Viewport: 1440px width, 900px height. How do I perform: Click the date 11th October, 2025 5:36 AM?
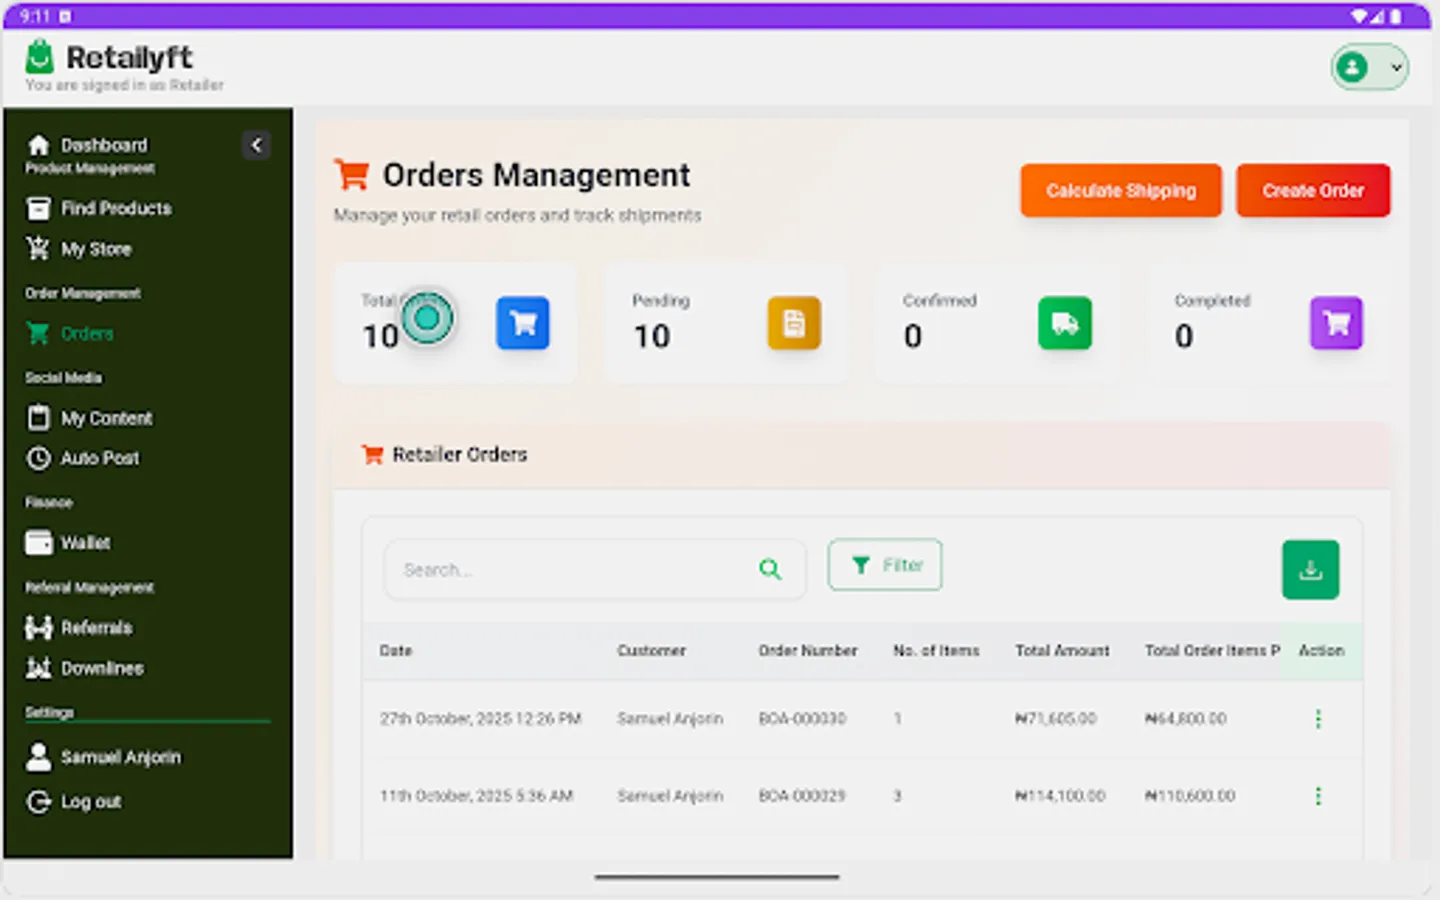(476, 796)
